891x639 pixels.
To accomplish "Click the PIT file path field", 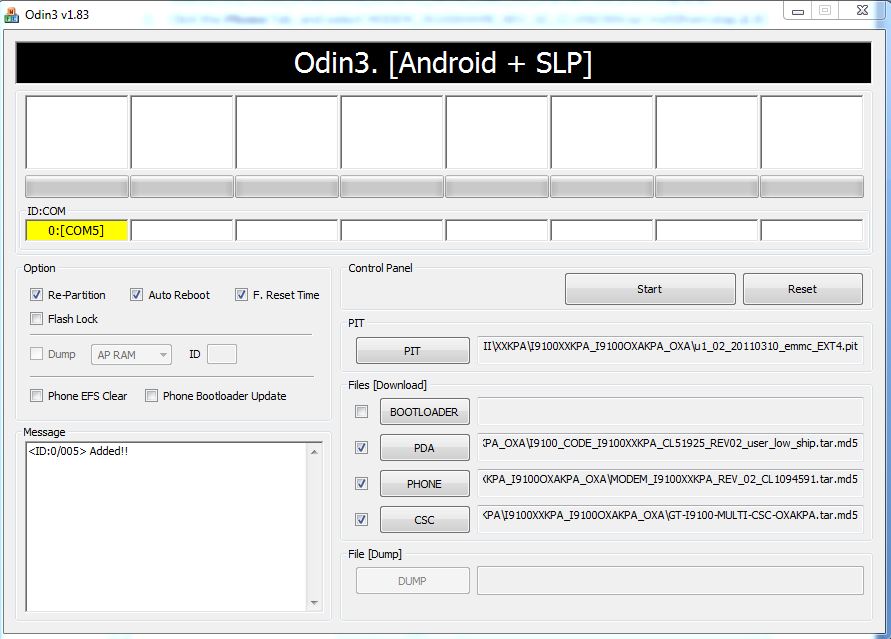I will click(x=670, y=348).
